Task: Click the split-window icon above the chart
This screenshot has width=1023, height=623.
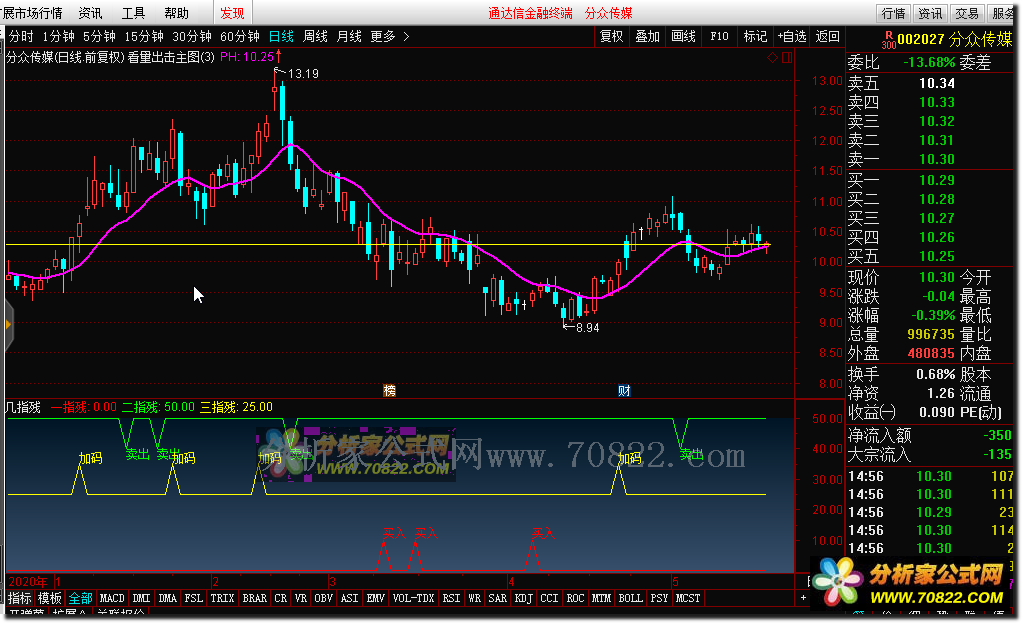Action: click(x=787, y=57)
